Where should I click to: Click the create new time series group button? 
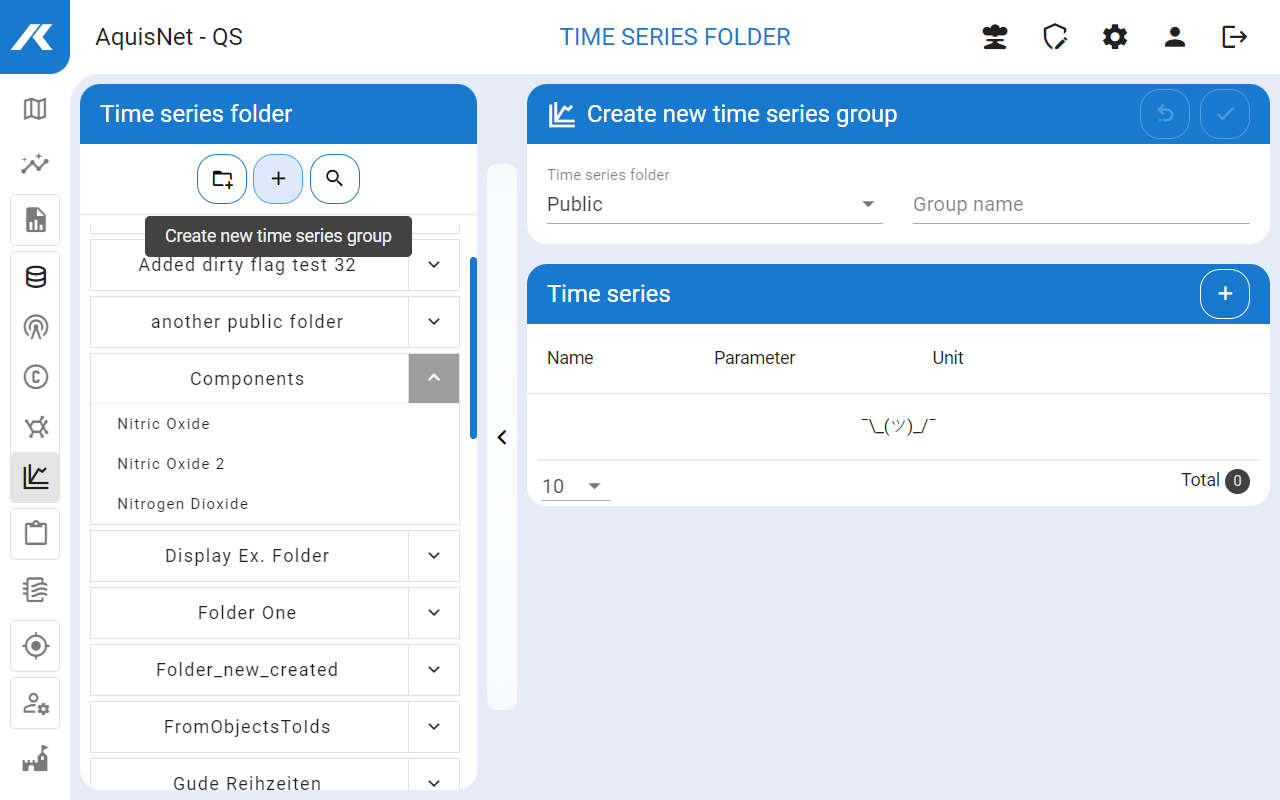point(278,179)
